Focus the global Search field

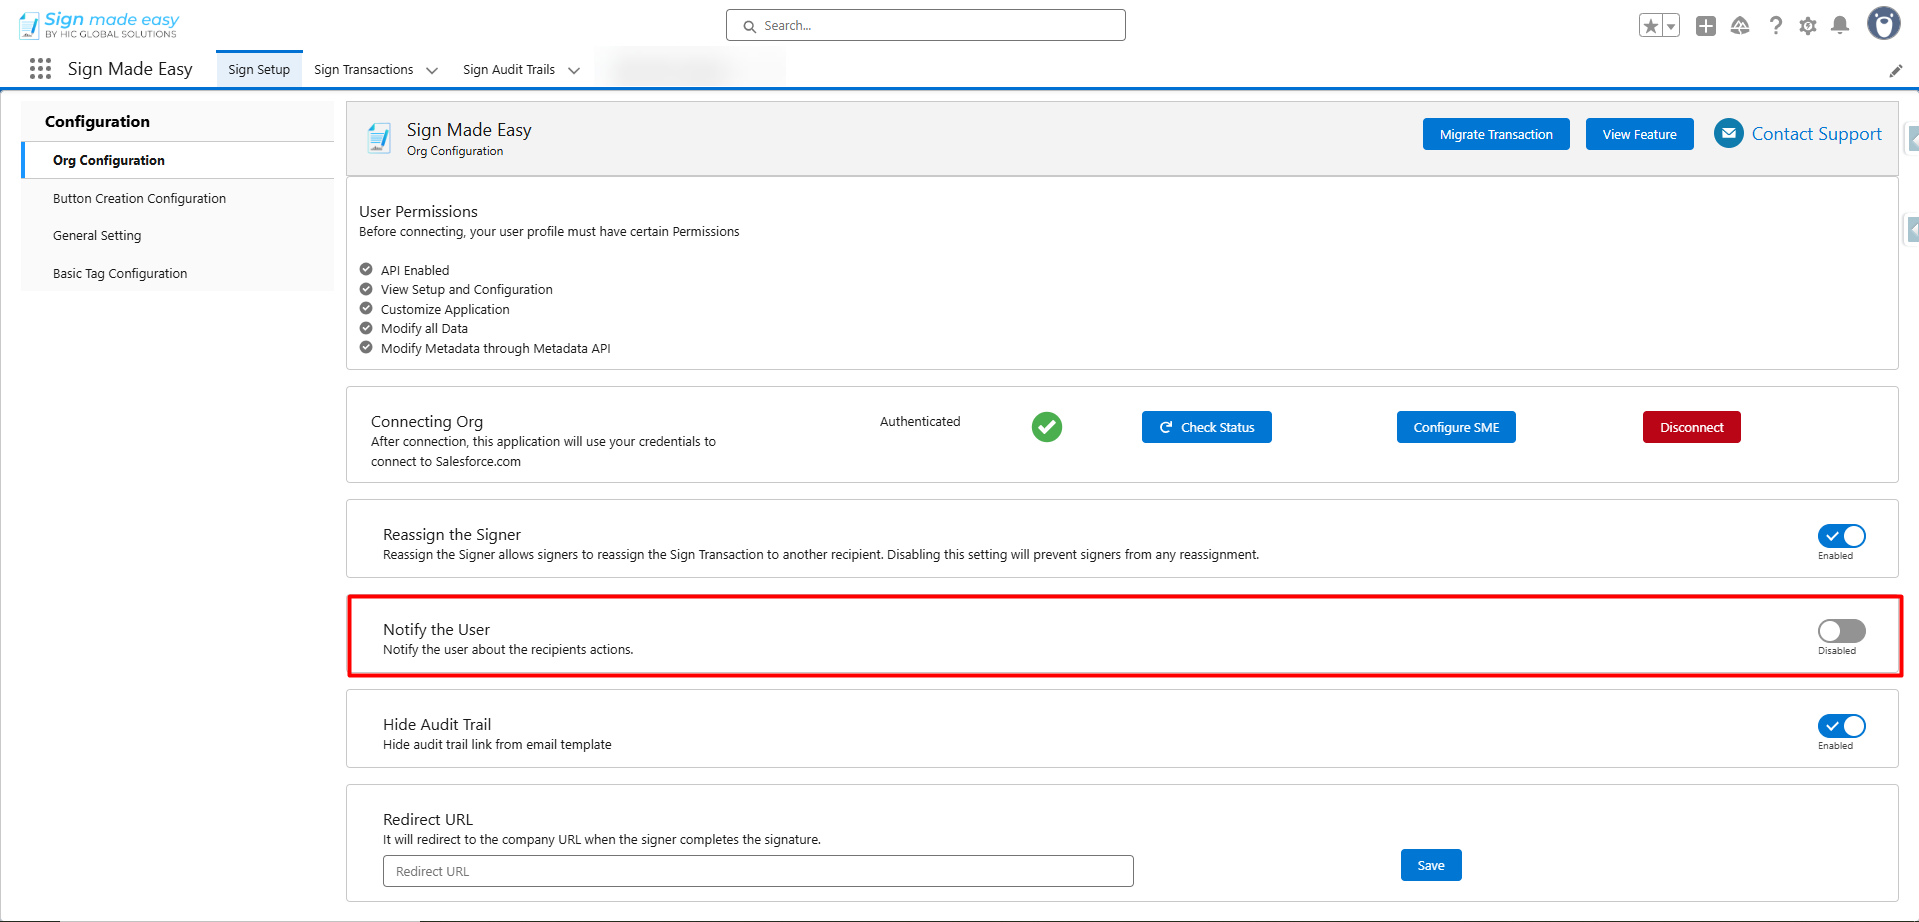pyautogui.click(x=926, y=25)
